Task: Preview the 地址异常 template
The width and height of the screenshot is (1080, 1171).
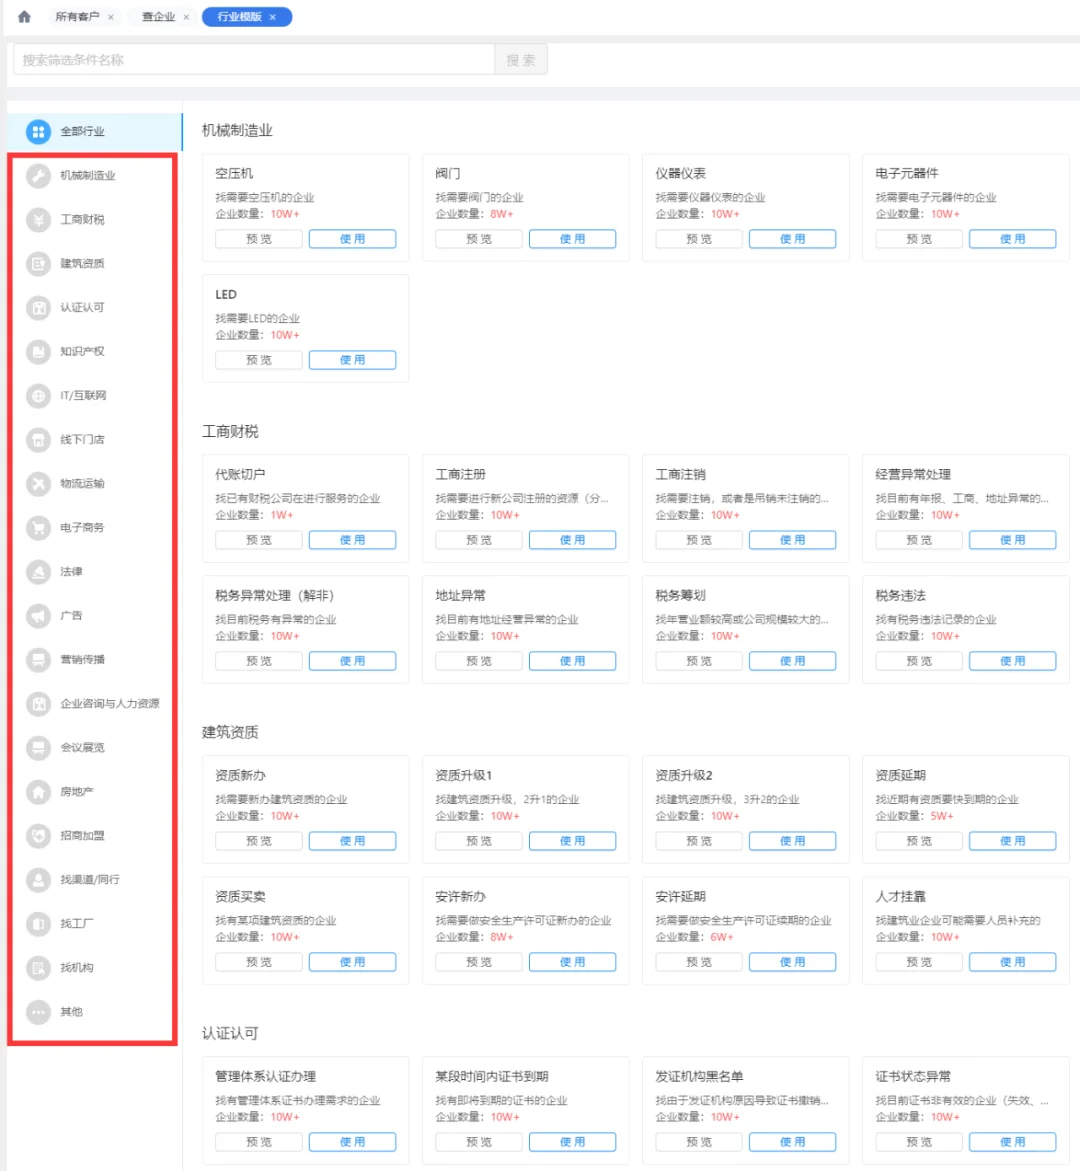Action: point(479,661)
